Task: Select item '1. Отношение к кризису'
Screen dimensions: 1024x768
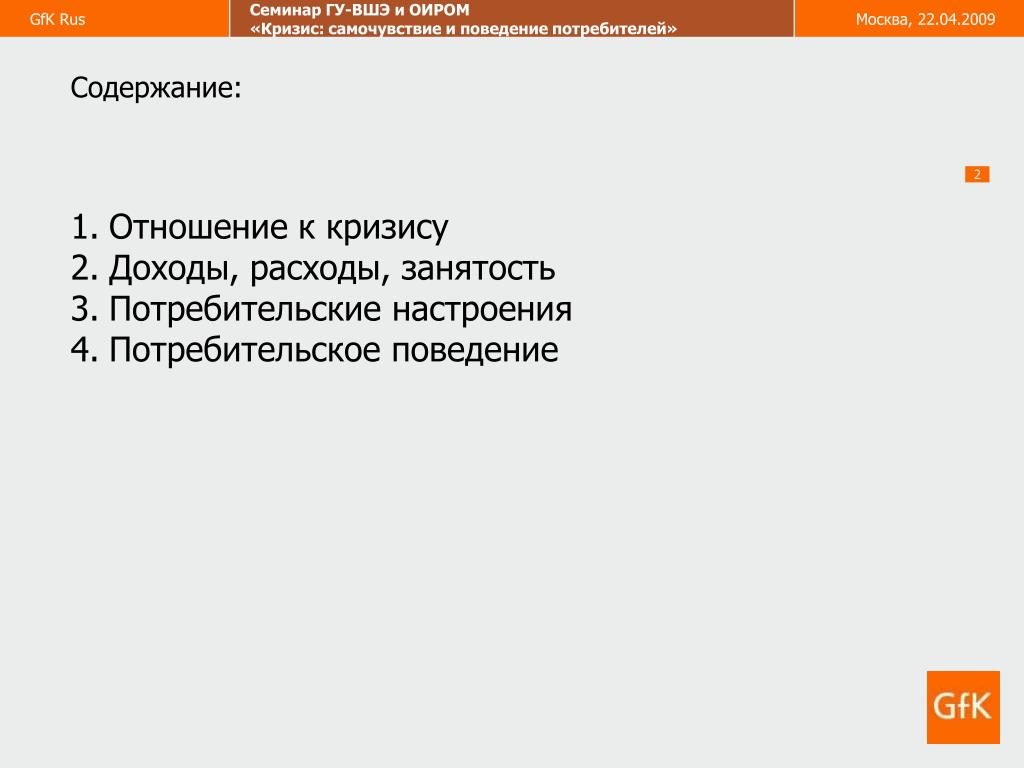Action: pos(259,228)
